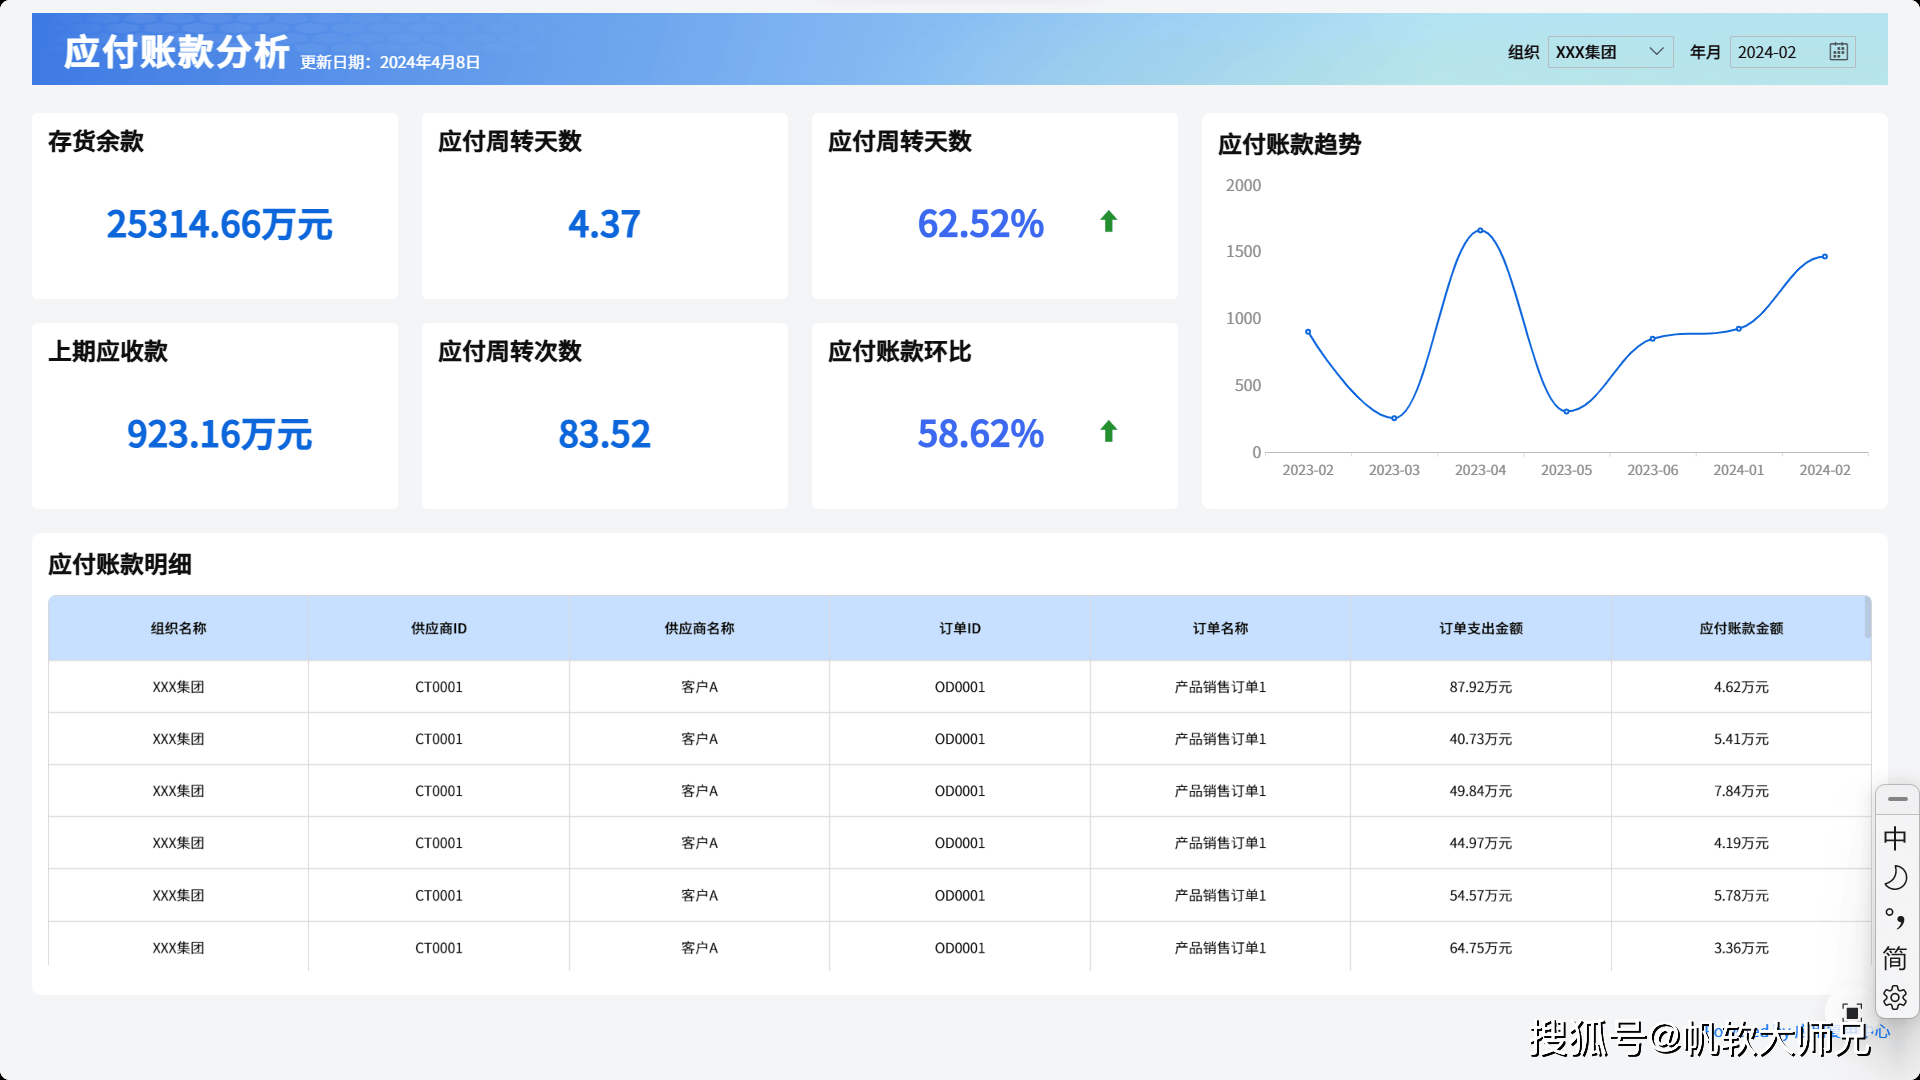Click the 4.62万元 cell in first row
This screenshot has height=1080, width=1920.
pyautogui.click(x=1740, y=687)
